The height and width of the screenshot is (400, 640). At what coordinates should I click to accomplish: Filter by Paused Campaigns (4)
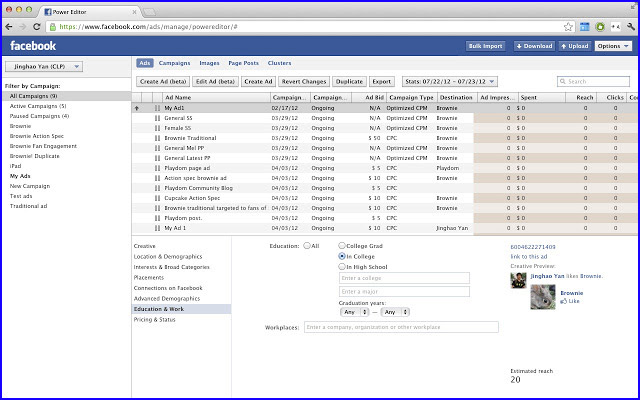pos(39,116)
